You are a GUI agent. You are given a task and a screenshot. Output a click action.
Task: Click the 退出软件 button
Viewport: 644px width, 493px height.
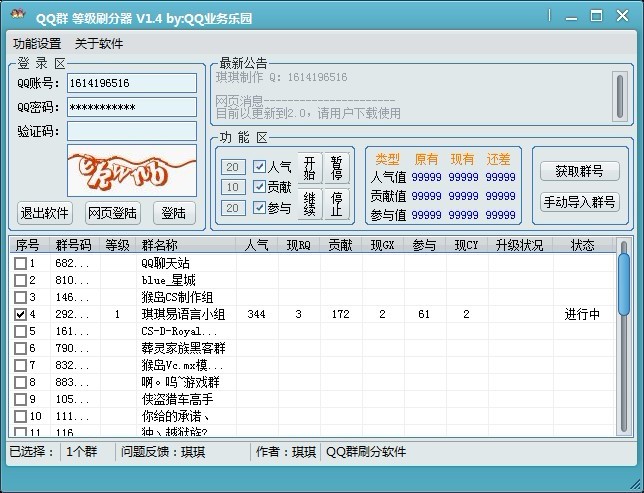45,213
